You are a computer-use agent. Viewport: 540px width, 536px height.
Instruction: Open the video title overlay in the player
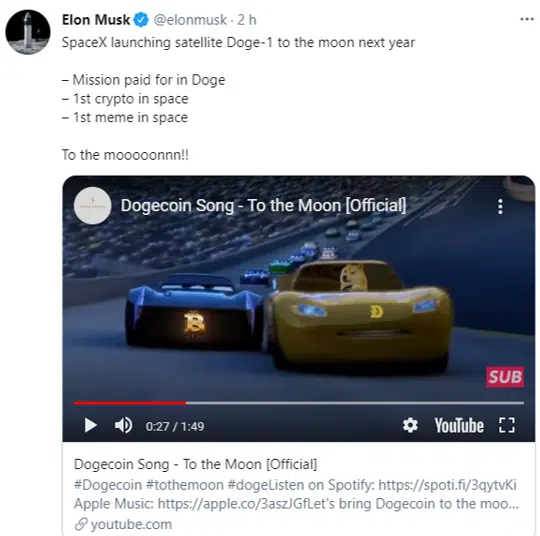[263, 205]
